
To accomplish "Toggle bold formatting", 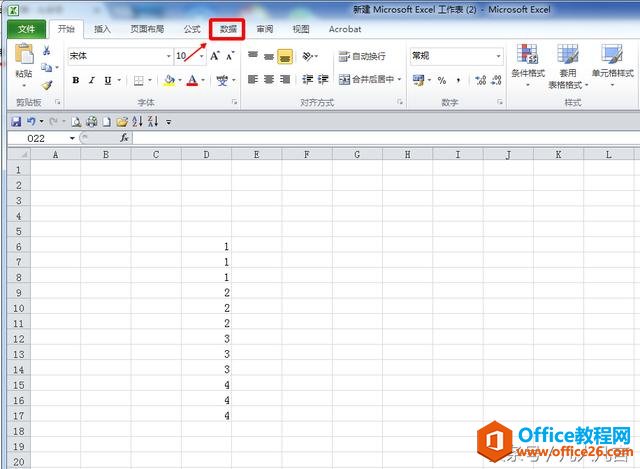I will 76,80.
